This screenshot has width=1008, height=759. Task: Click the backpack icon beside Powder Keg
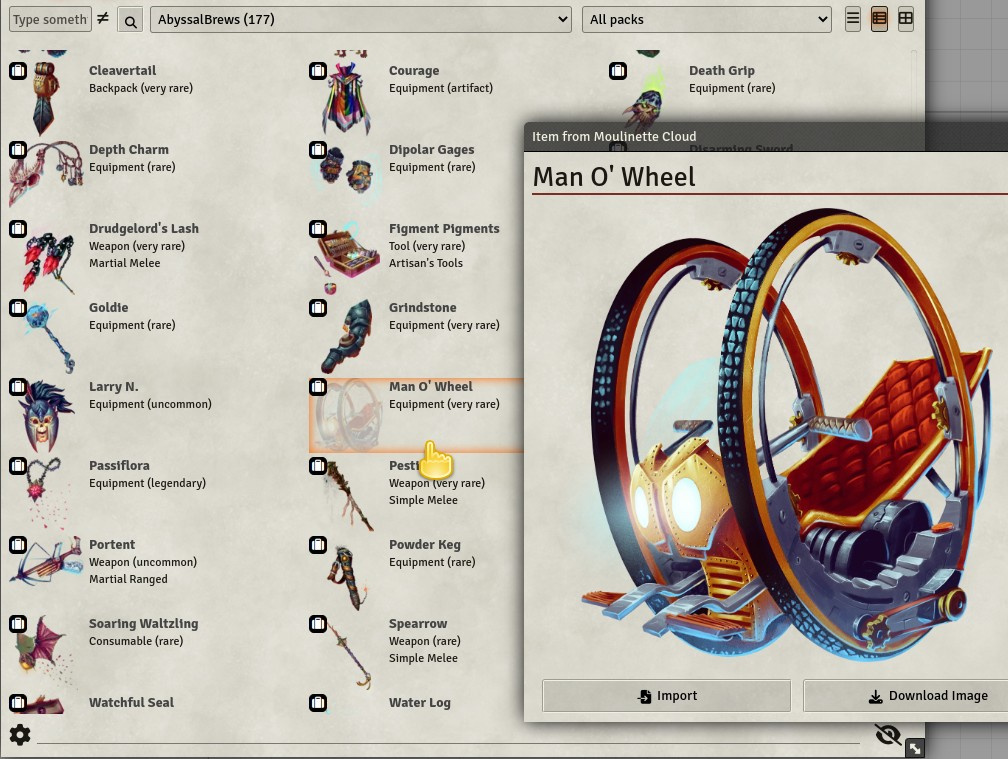pyautogui.click(x=318, y=545)
